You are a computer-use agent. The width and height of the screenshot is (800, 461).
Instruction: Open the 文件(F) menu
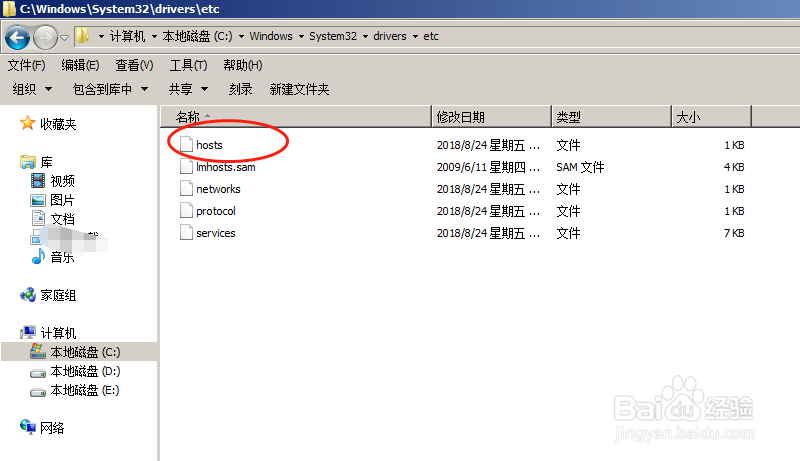[27, 65]
